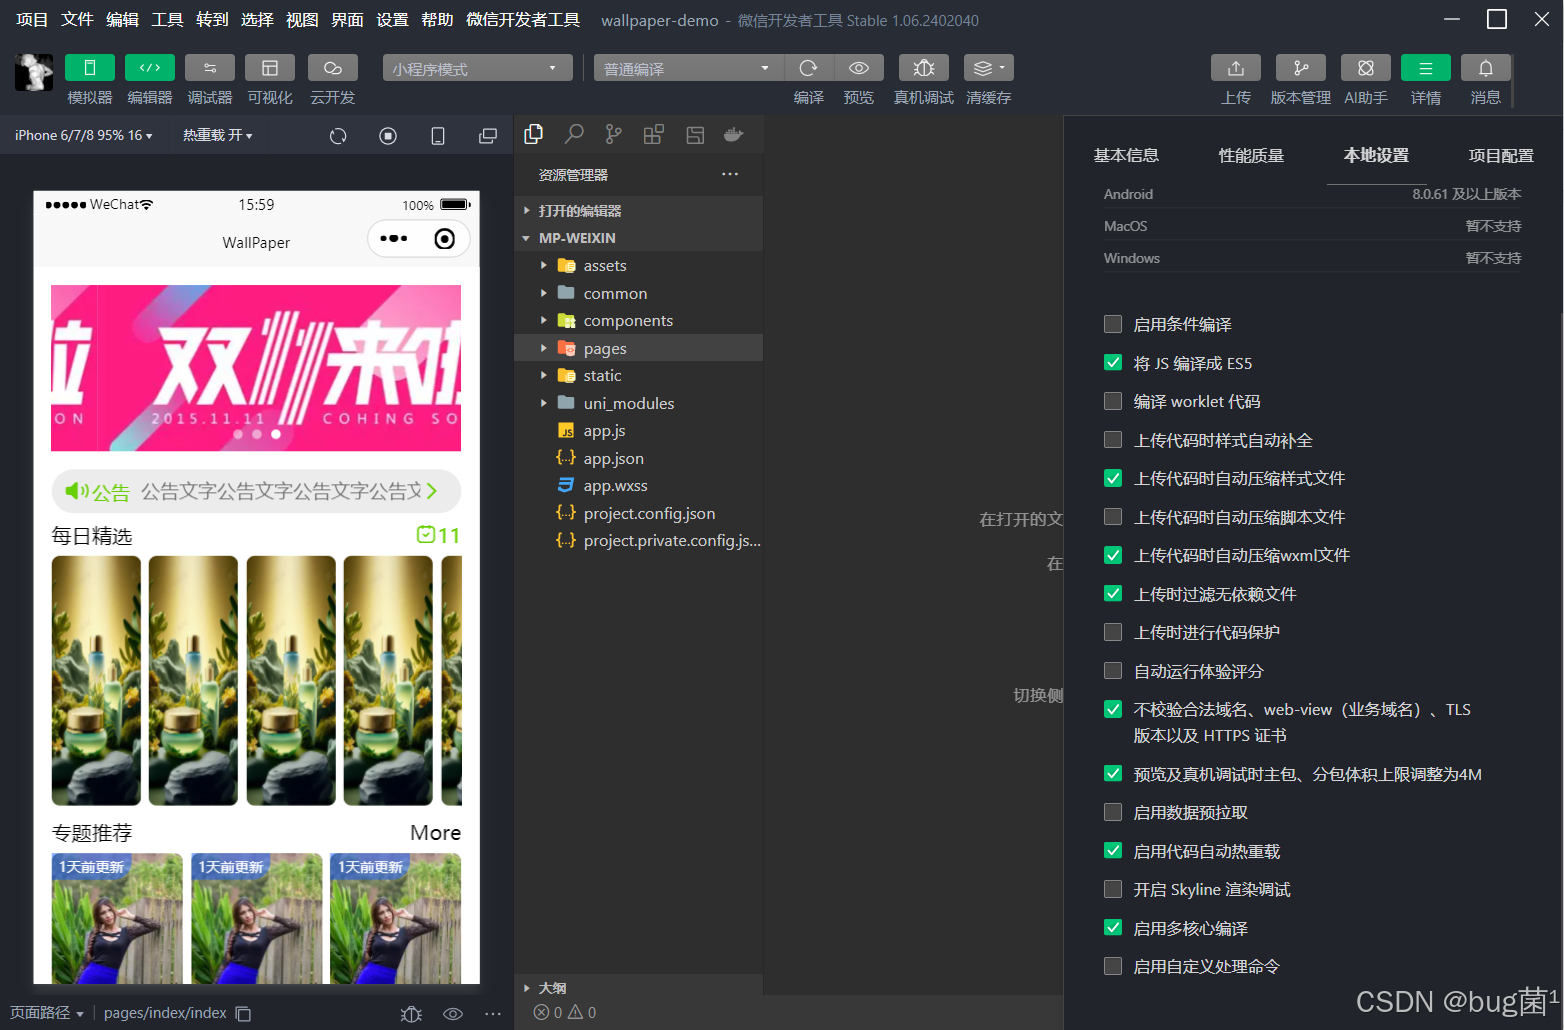
Task: Switch to the 性能质量 tab
Action: (x=1251, y=155)
